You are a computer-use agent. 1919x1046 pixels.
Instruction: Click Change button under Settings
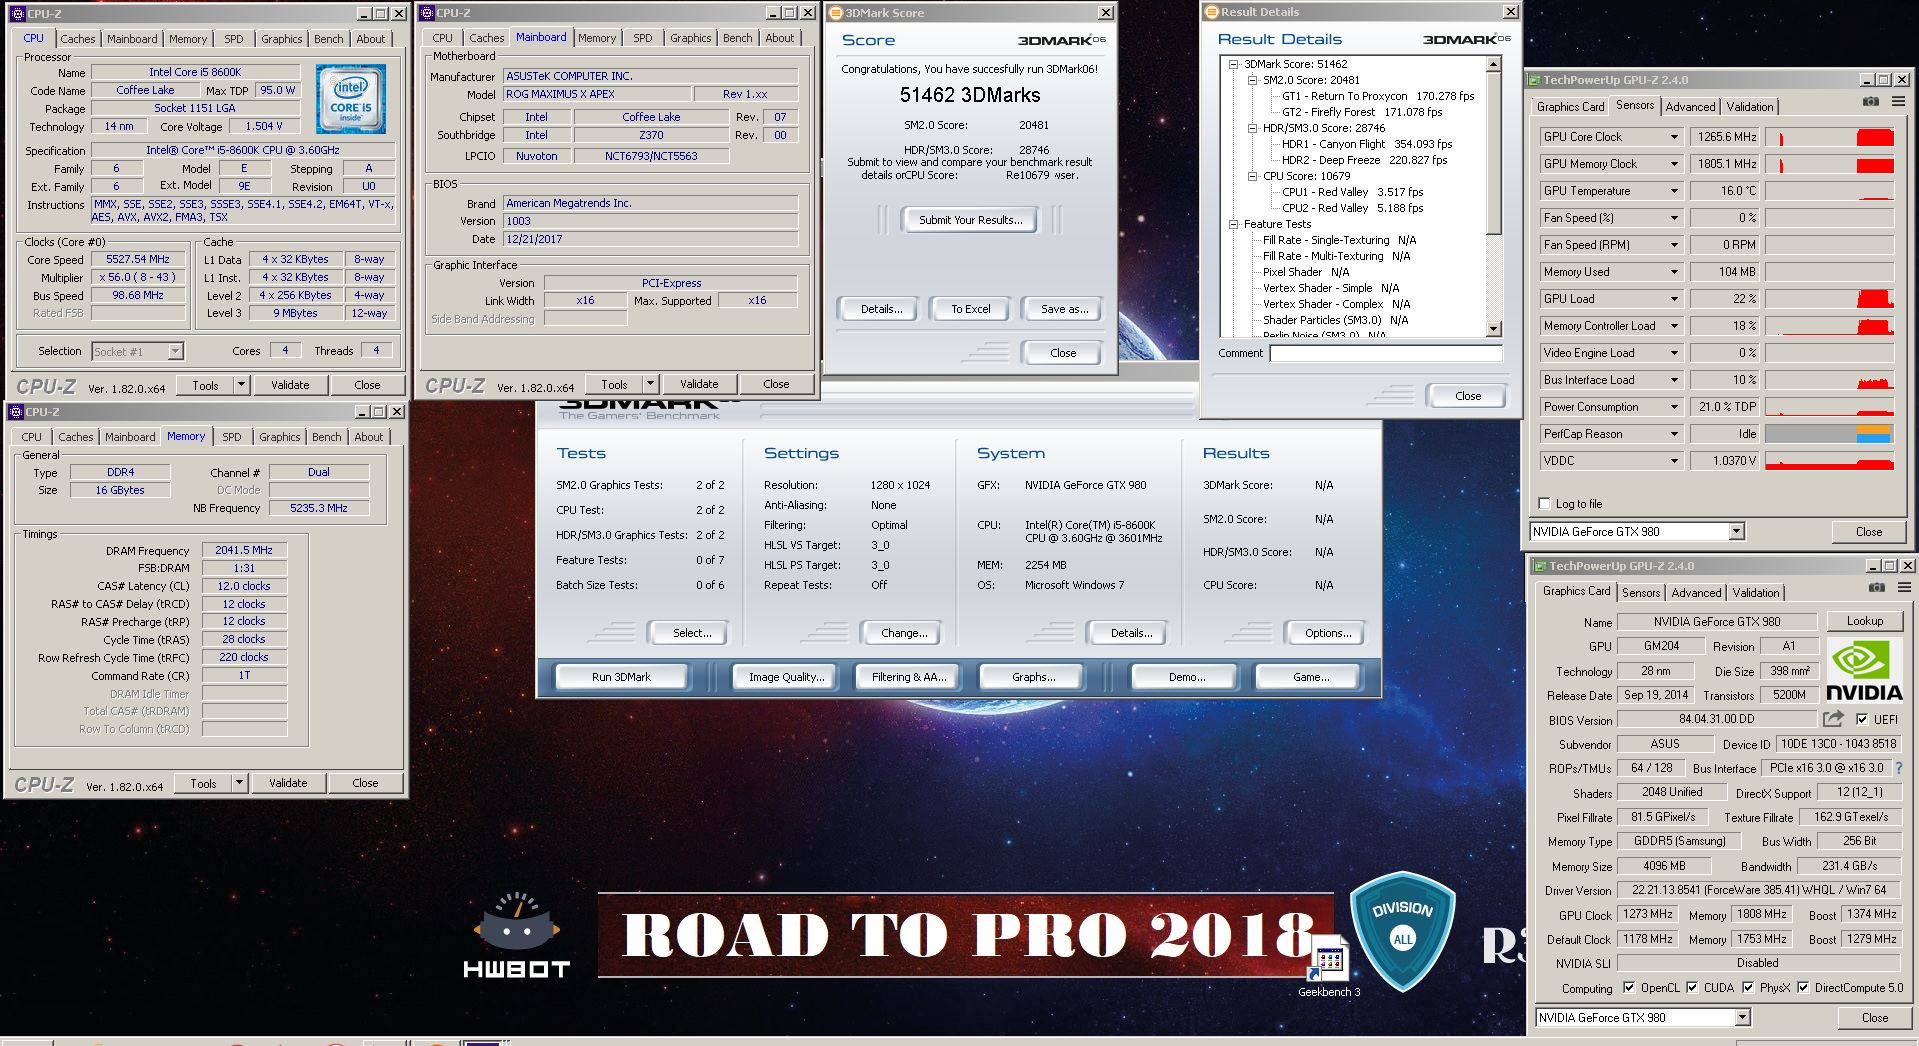[904, 633]
